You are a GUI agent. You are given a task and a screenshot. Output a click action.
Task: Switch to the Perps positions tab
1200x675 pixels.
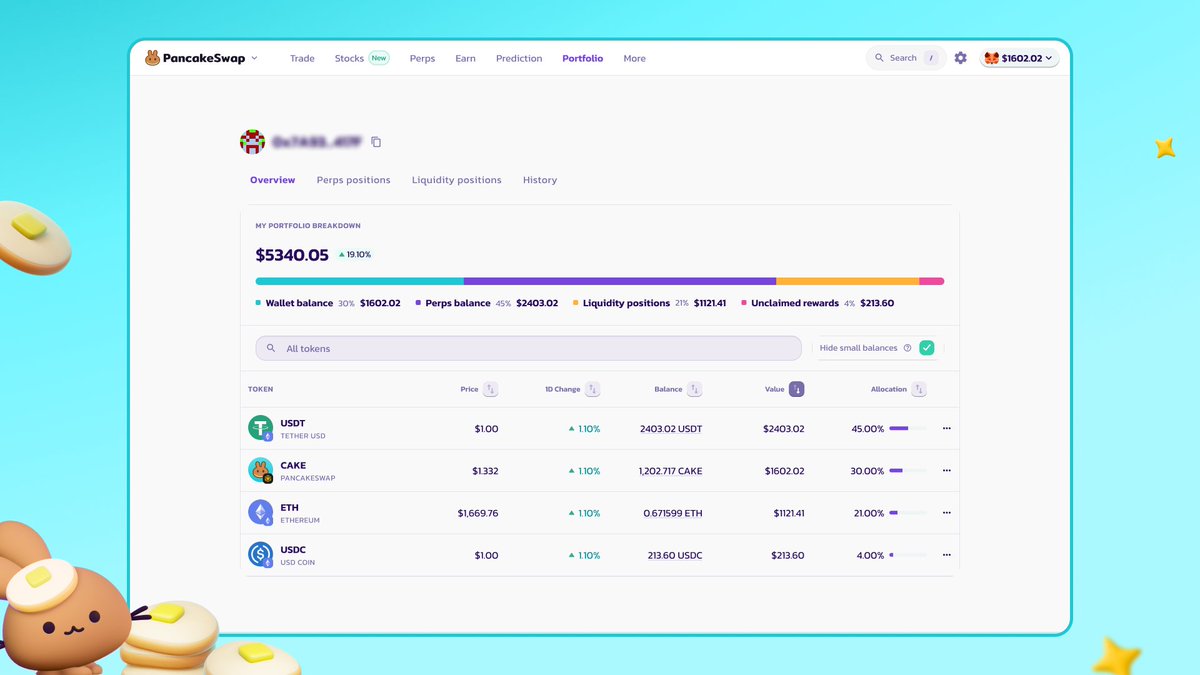(353, 180)
